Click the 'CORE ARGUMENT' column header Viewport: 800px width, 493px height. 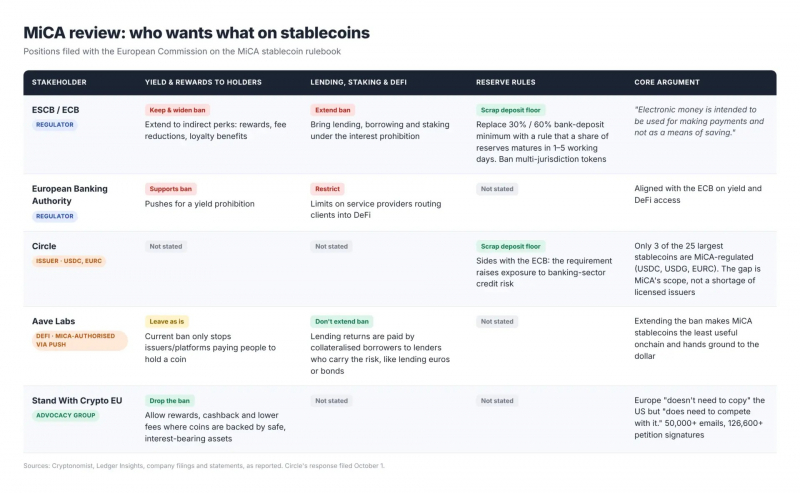coord(667,82)
